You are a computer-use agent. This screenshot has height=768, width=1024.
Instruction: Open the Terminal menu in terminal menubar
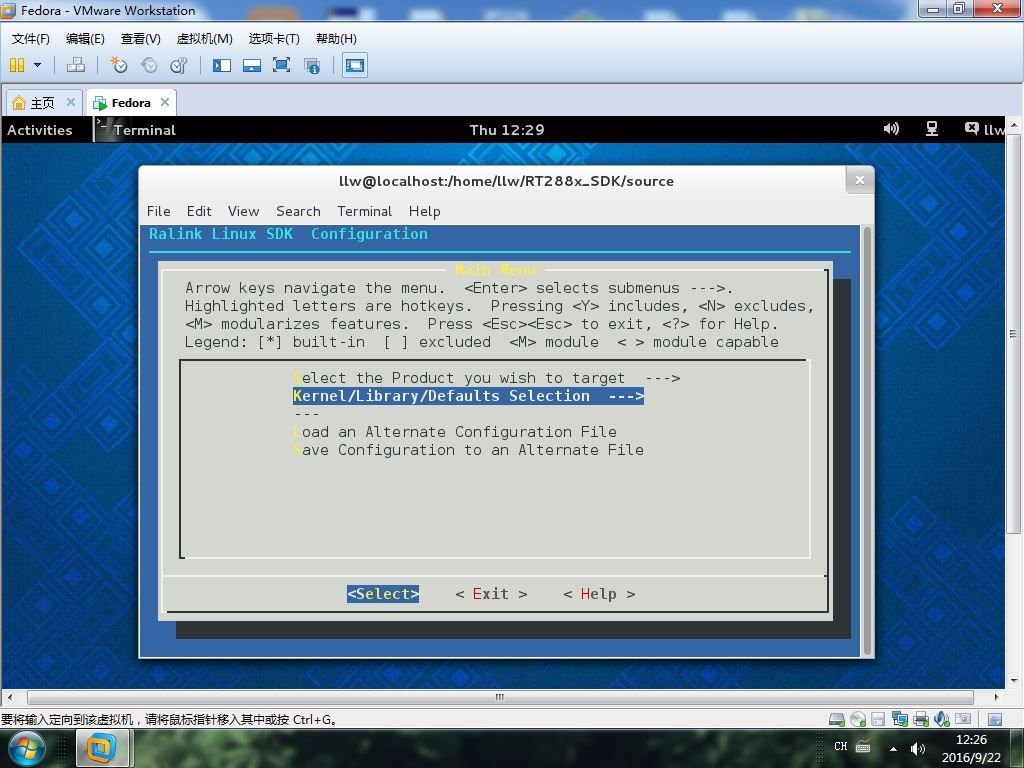[x=364, y=211]
